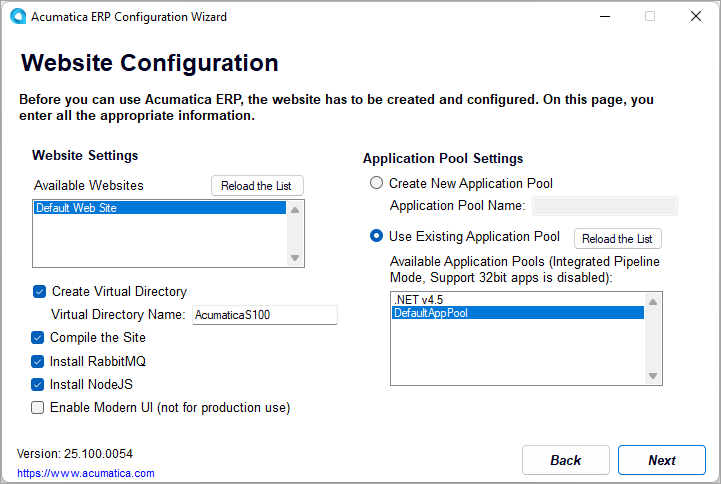Toggle the Create Virtual Directory checkbox
This screenshot has height=484, width=721.
[x=39, y=292]
